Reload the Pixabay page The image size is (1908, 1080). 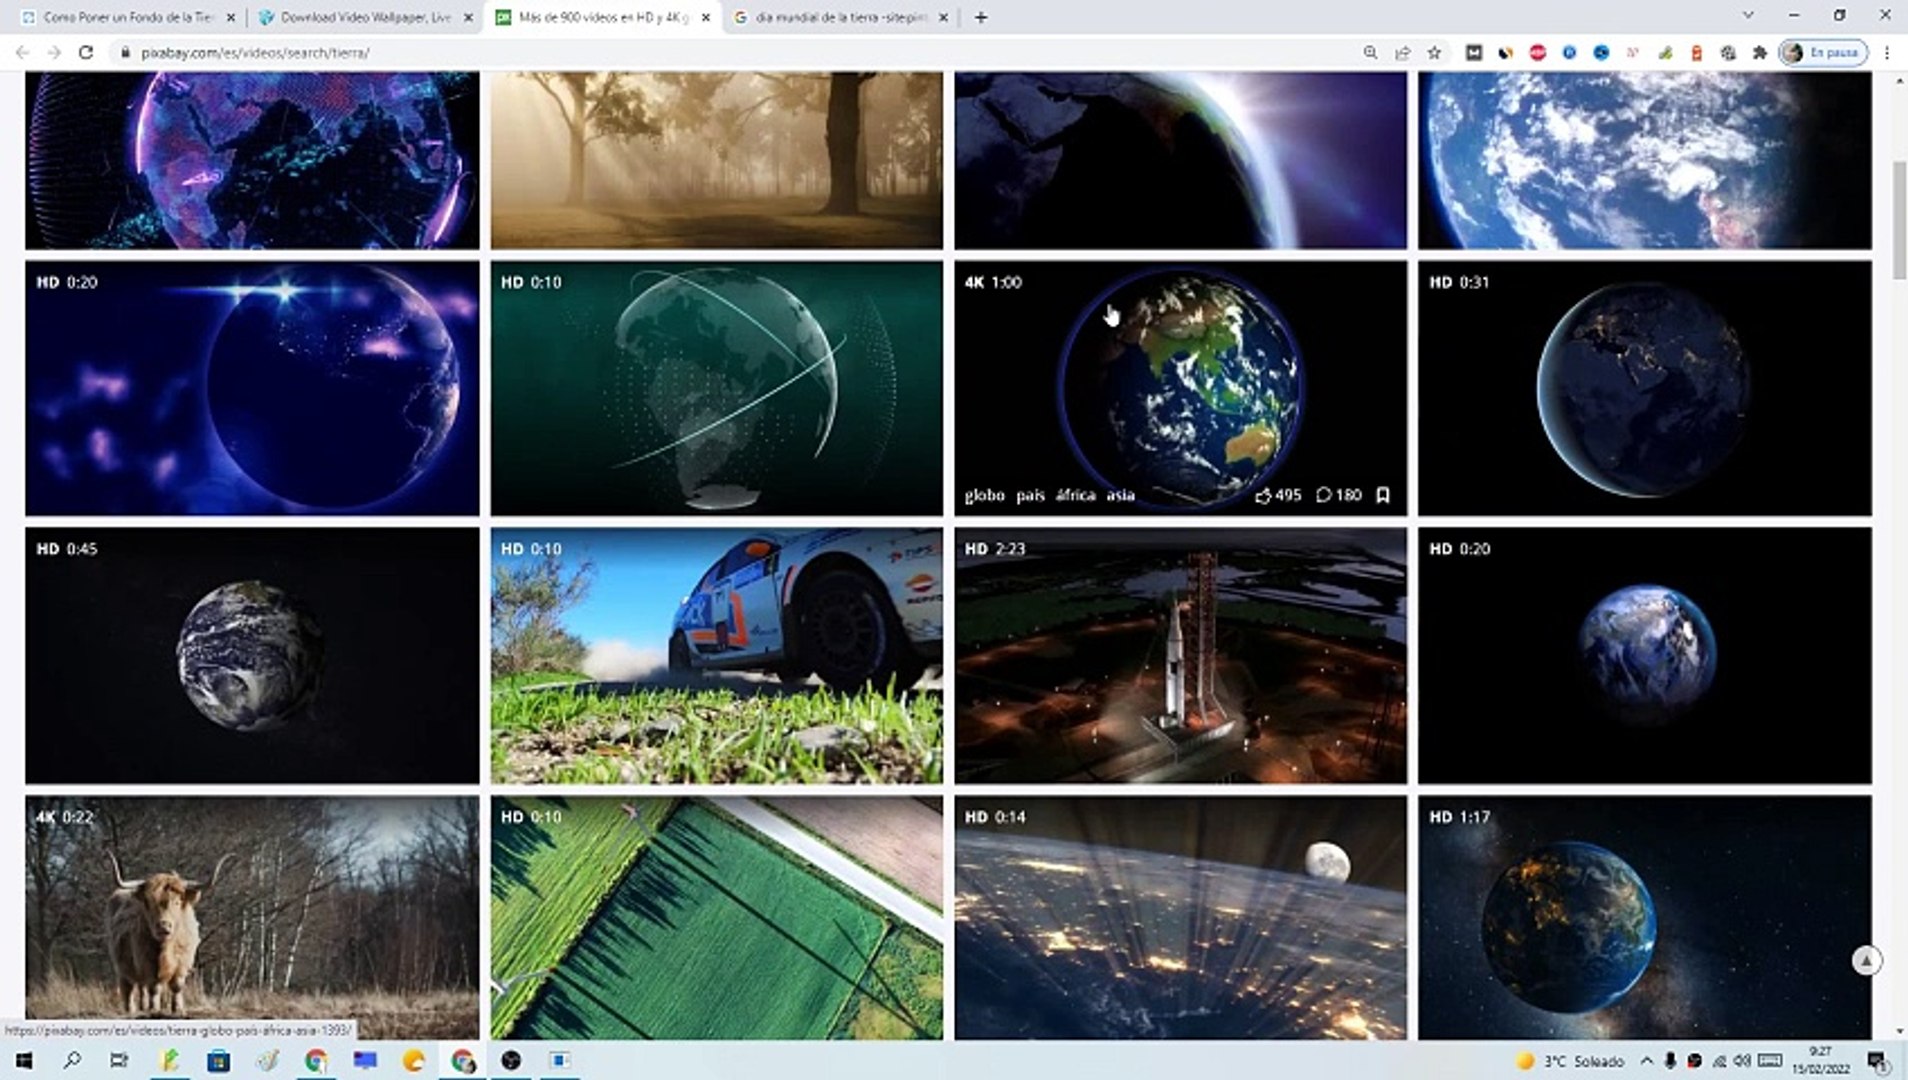tap(86, 52)
